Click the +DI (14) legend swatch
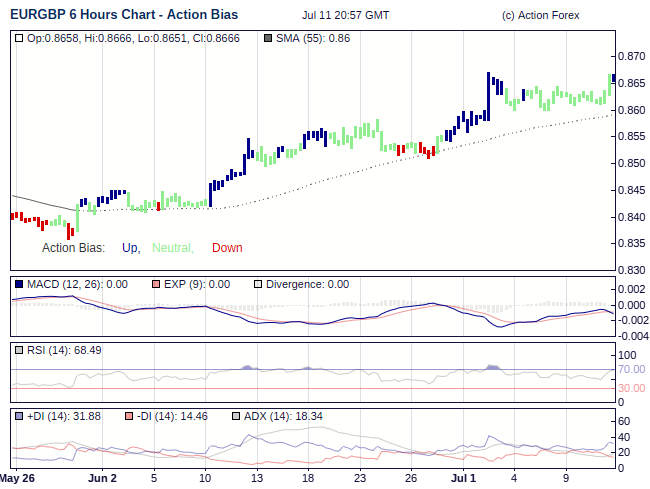Screen dimensions: 650x489 [x=20, y=416]
